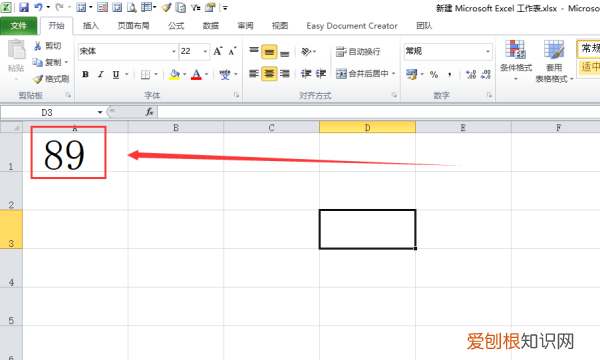Align cell text right
Viewport: 600px width, 360px height.
pos(284,73)
